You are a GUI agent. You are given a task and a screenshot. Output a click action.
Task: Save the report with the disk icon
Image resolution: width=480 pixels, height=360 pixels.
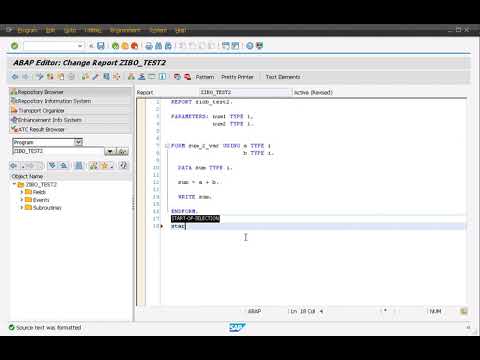coord(101,46)
